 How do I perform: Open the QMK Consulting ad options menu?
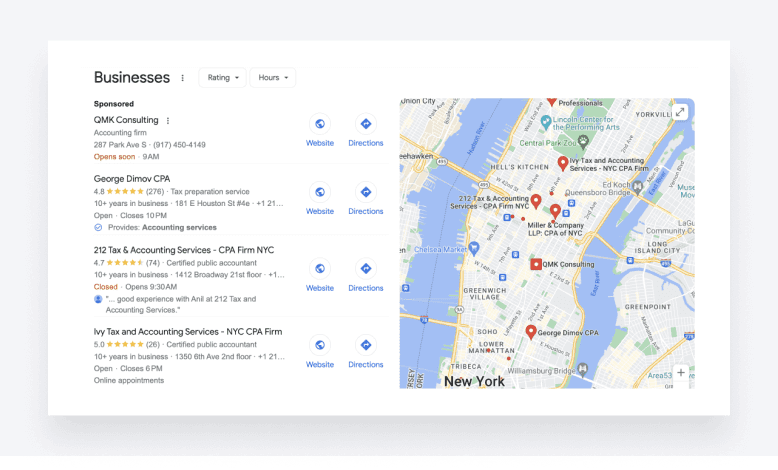click(168, 121)
